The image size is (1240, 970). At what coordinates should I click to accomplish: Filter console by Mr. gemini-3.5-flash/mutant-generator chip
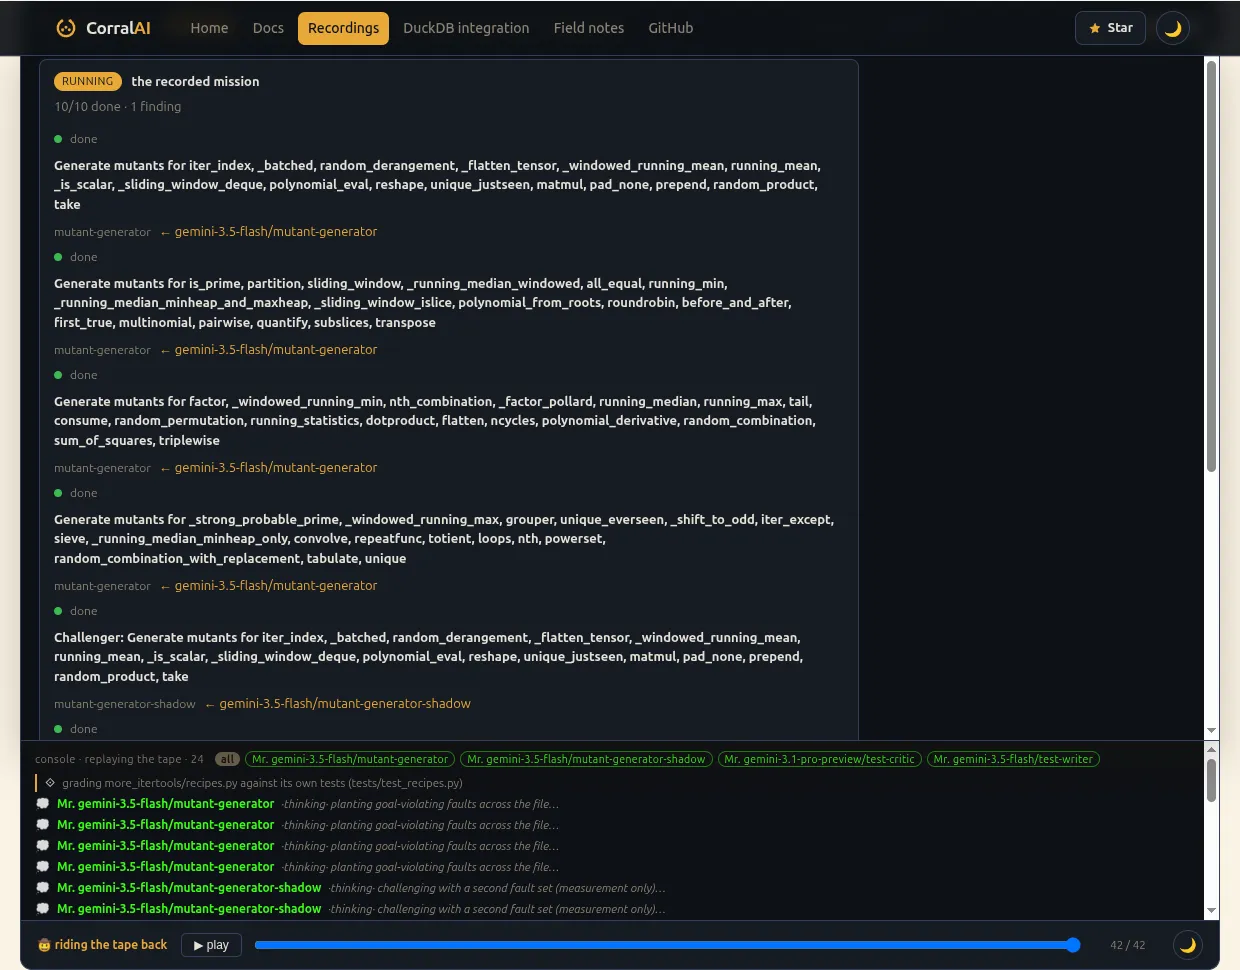point(350,759)
